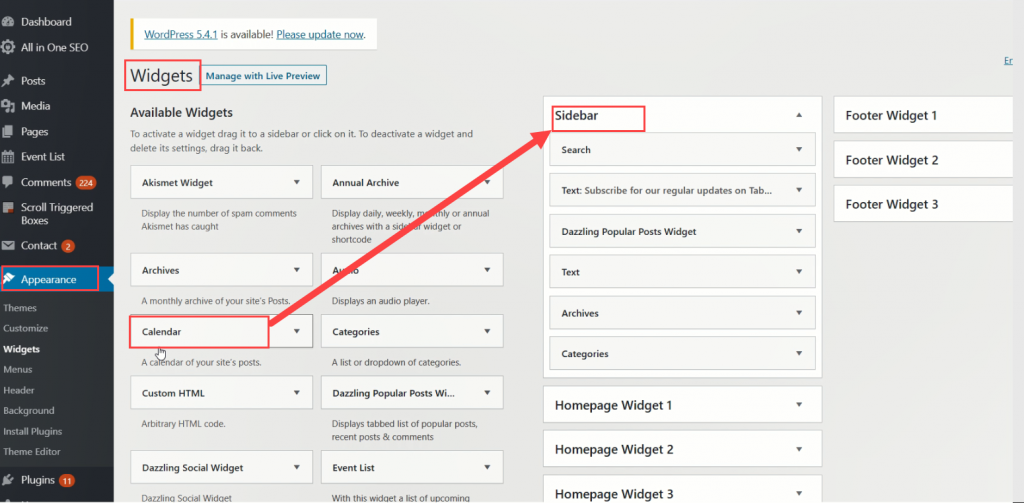The height and width of the screenshot is (503, 1024).
Task: Click the Dashboard gauge icon
Action: pos(8,22)
